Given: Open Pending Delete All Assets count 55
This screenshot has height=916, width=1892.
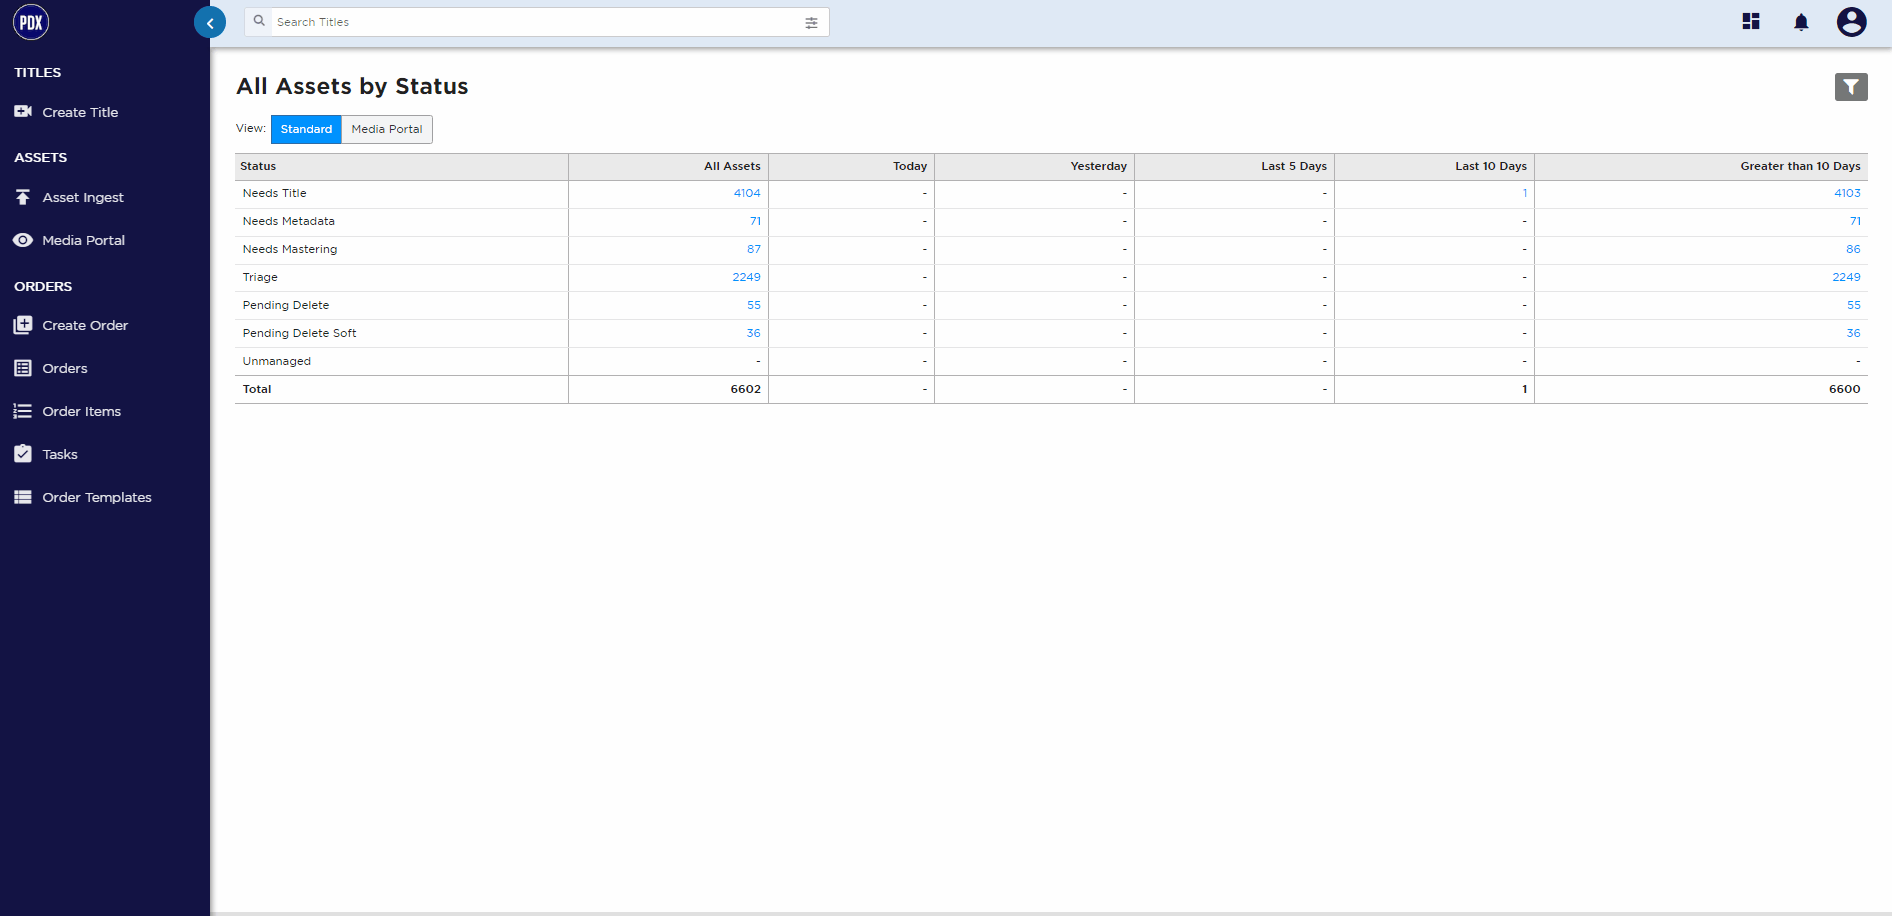Looking at the screenshot, I should tap(754, 305).
